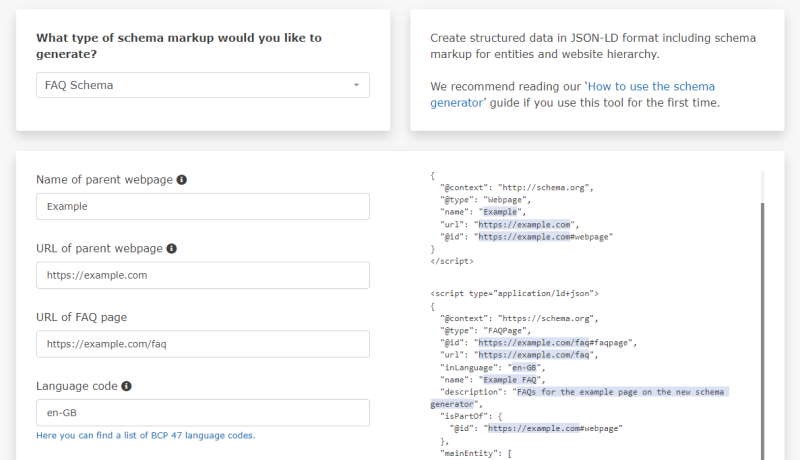800x460 pixels.
Task: Open the list of BCP 47 language codes link
Action: point(145,436)
